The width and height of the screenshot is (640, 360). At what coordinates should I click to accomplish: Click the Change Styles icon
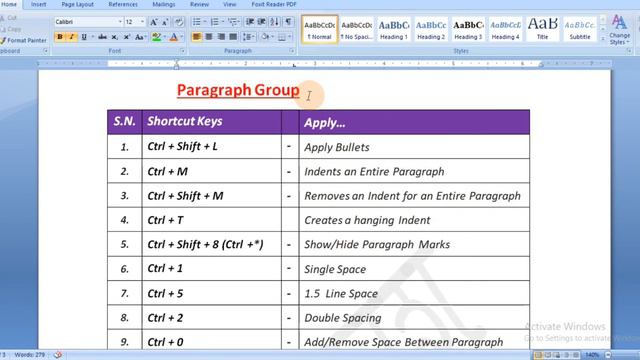click(x=619, y=29)
